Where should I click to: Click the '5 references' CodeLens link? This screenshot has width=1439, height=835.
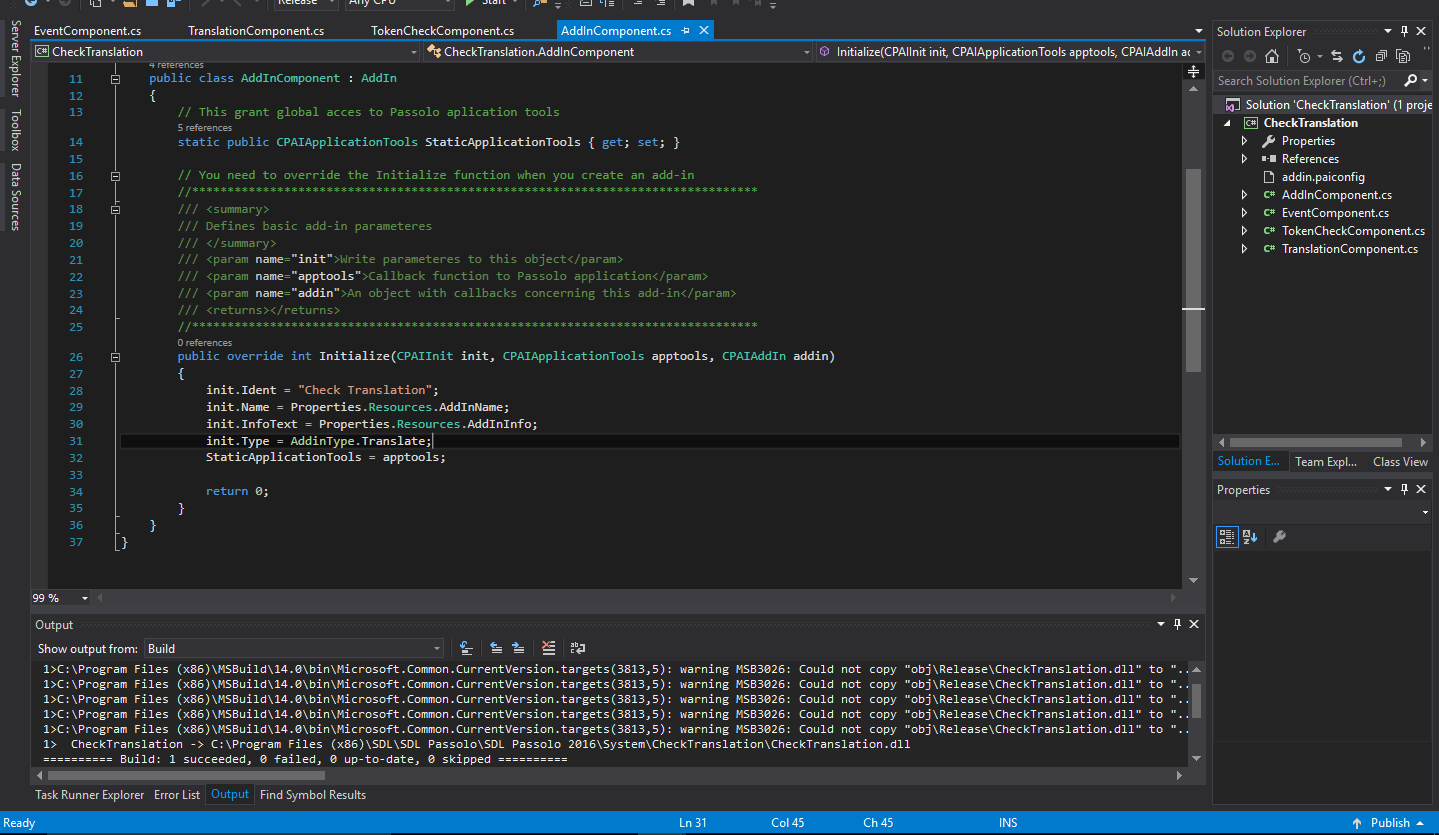[205, 127]
